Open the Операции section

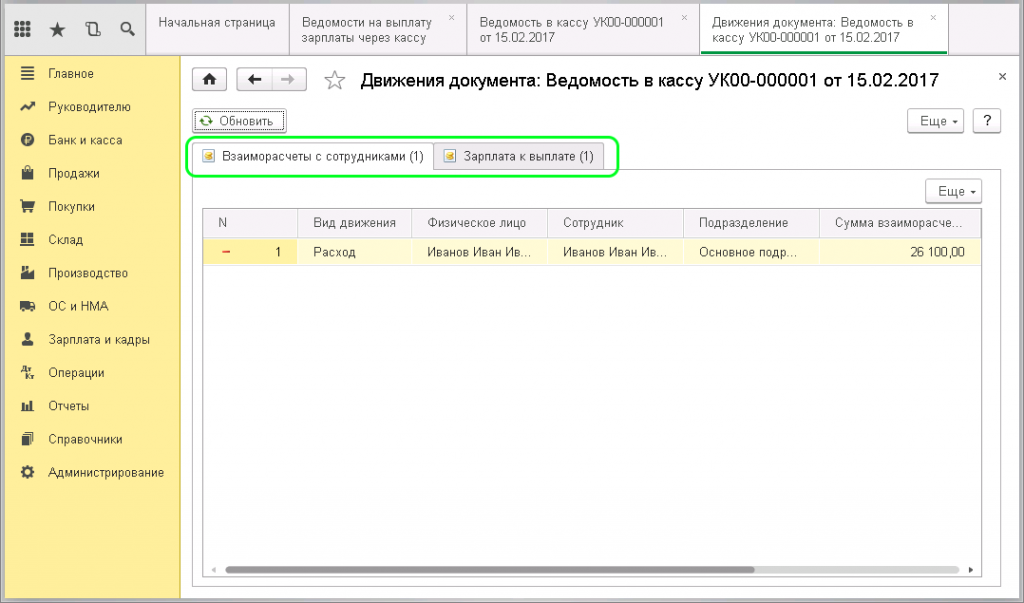tap(76, 372)
